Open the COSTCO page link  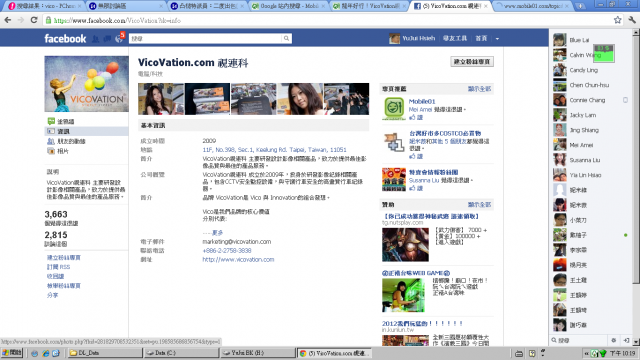[x=445, y=133]
